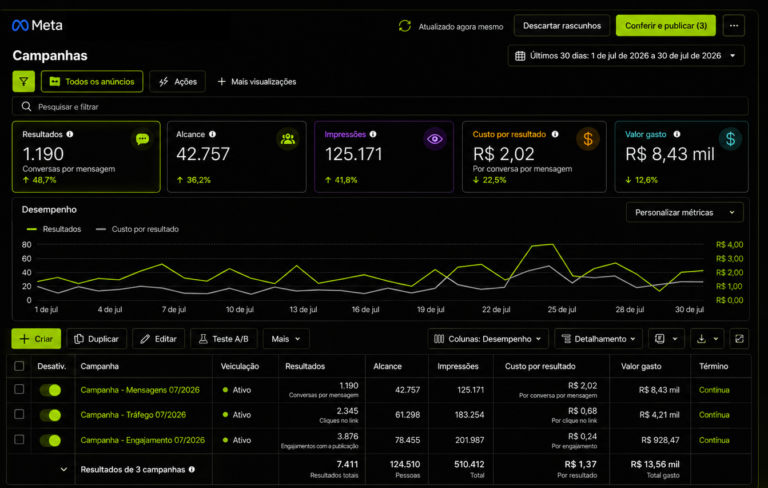
Task: Open the Mais dropdown in toolbar
Action: click(x=286, y=339)
